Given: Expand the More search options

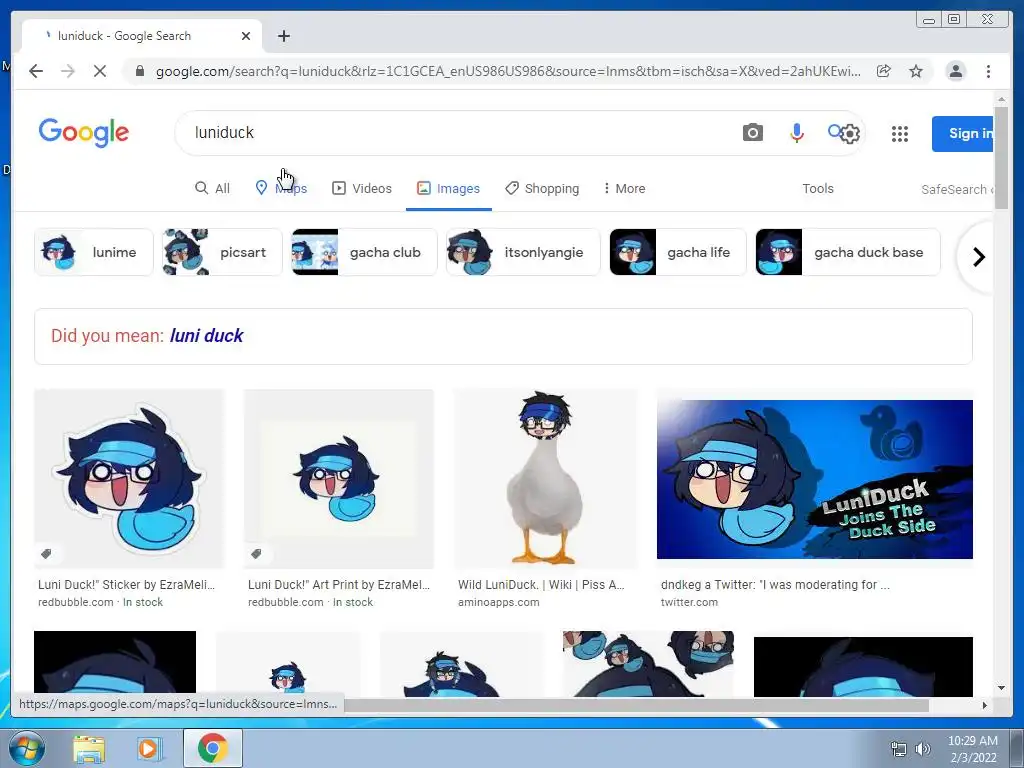Looking at the screenshot, I should tap(624, 189).
